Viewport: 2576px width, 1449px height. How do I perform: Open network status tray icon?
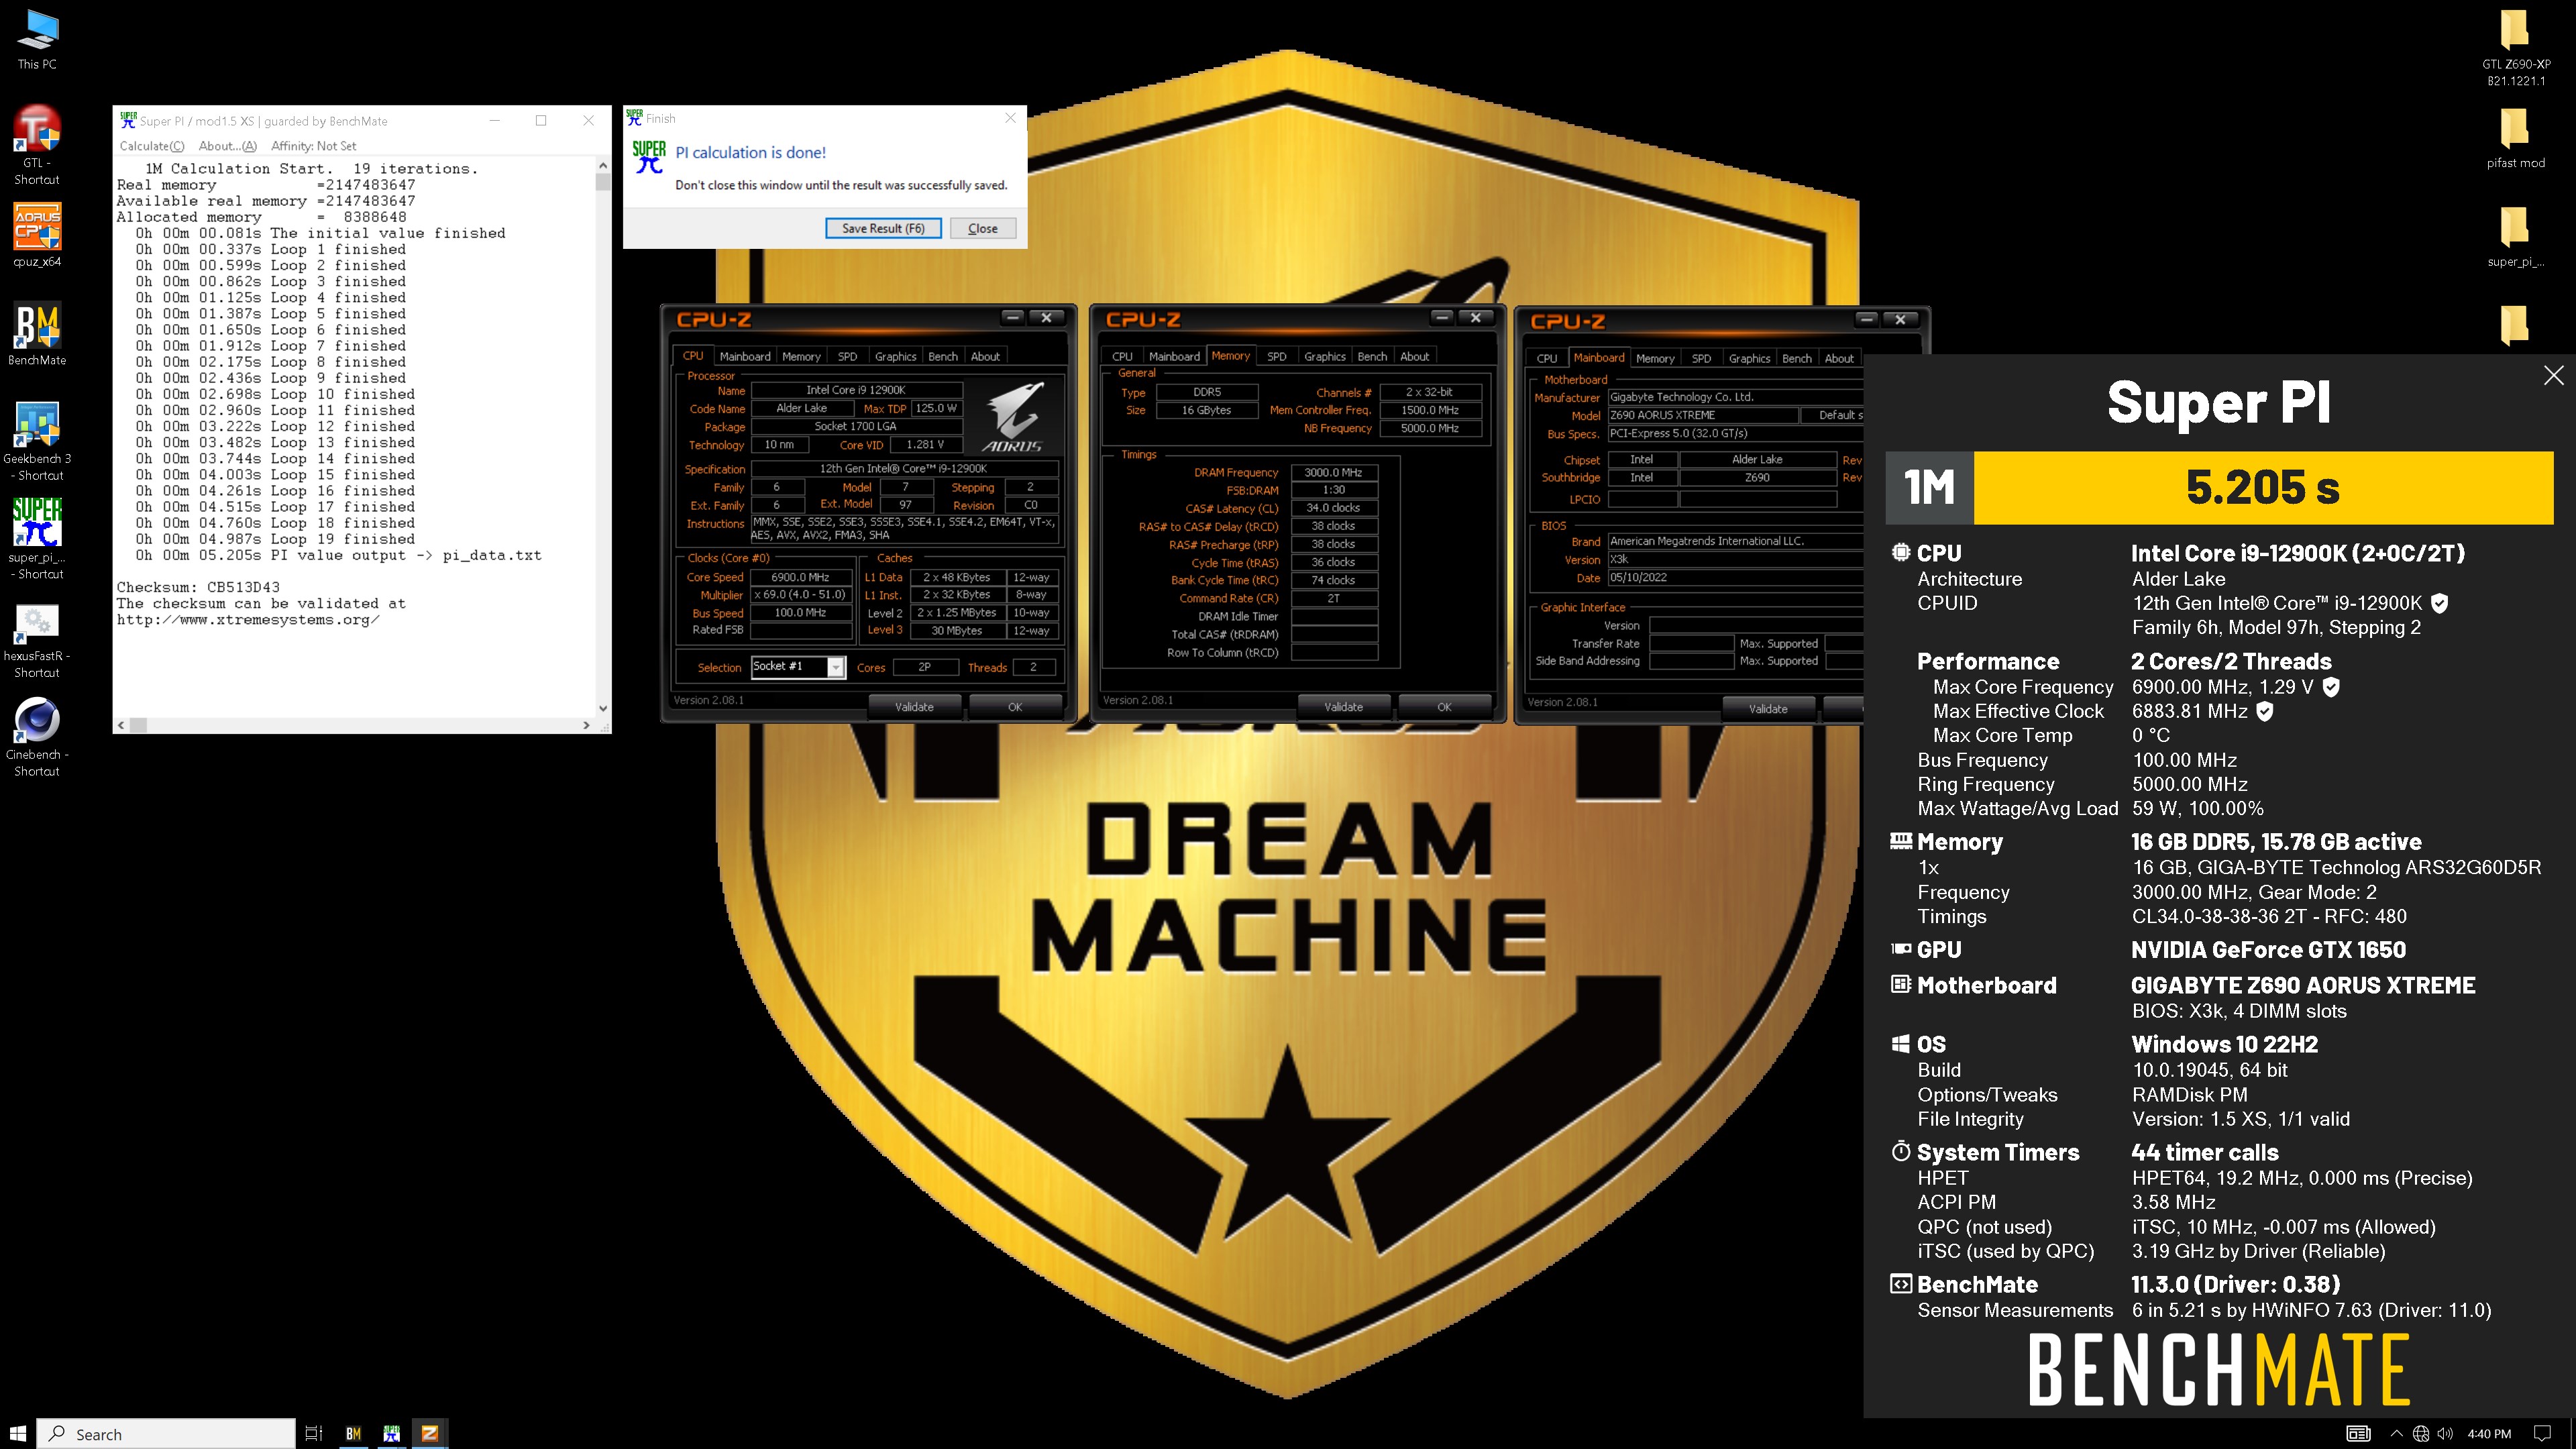[2421, 1433]
